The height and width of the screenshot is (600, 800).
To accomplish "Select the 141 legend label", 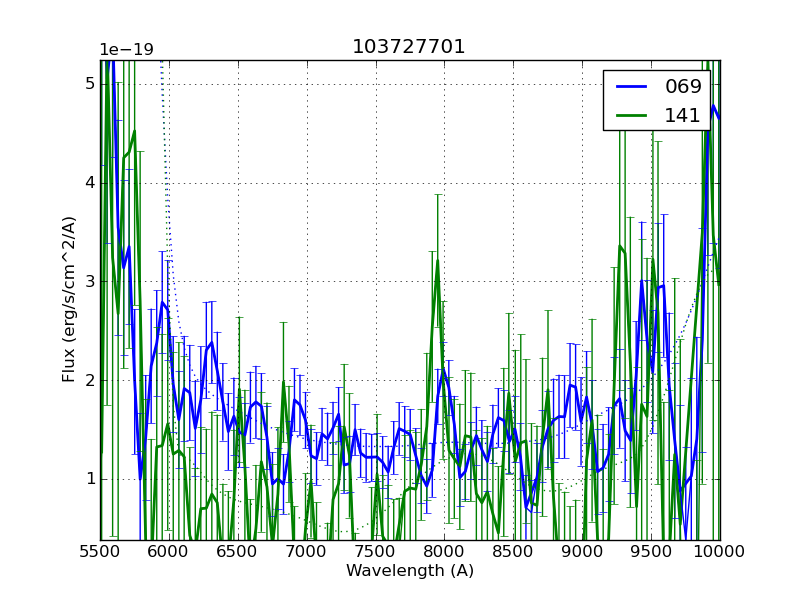I will click(683, 115).
